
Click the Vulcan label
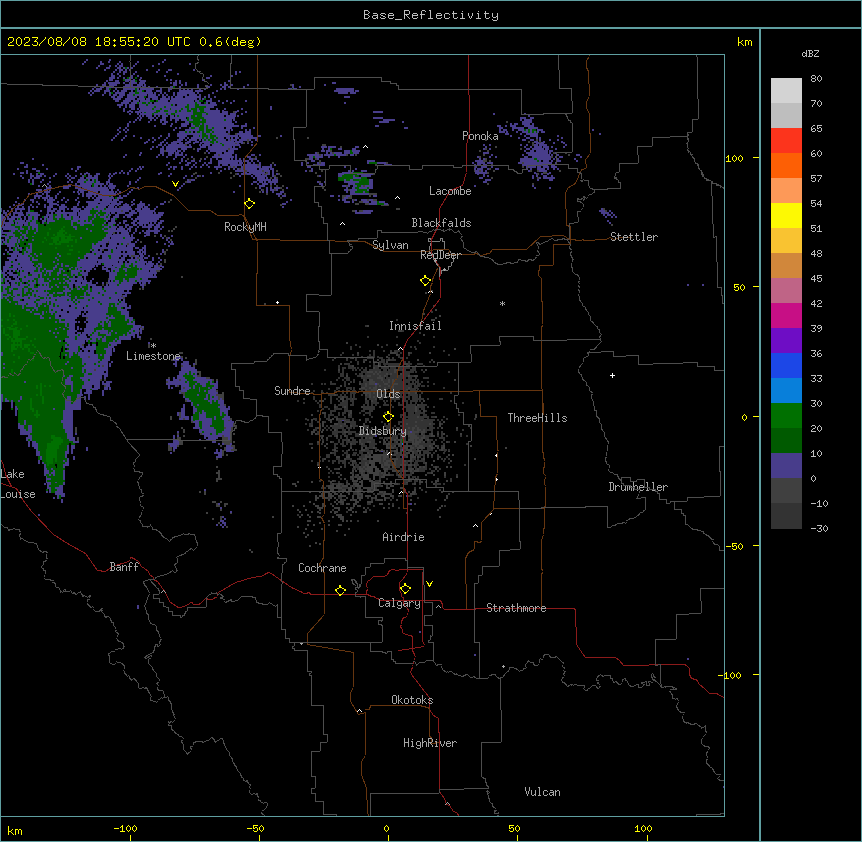pyautogui.click(x=542, y=792)
